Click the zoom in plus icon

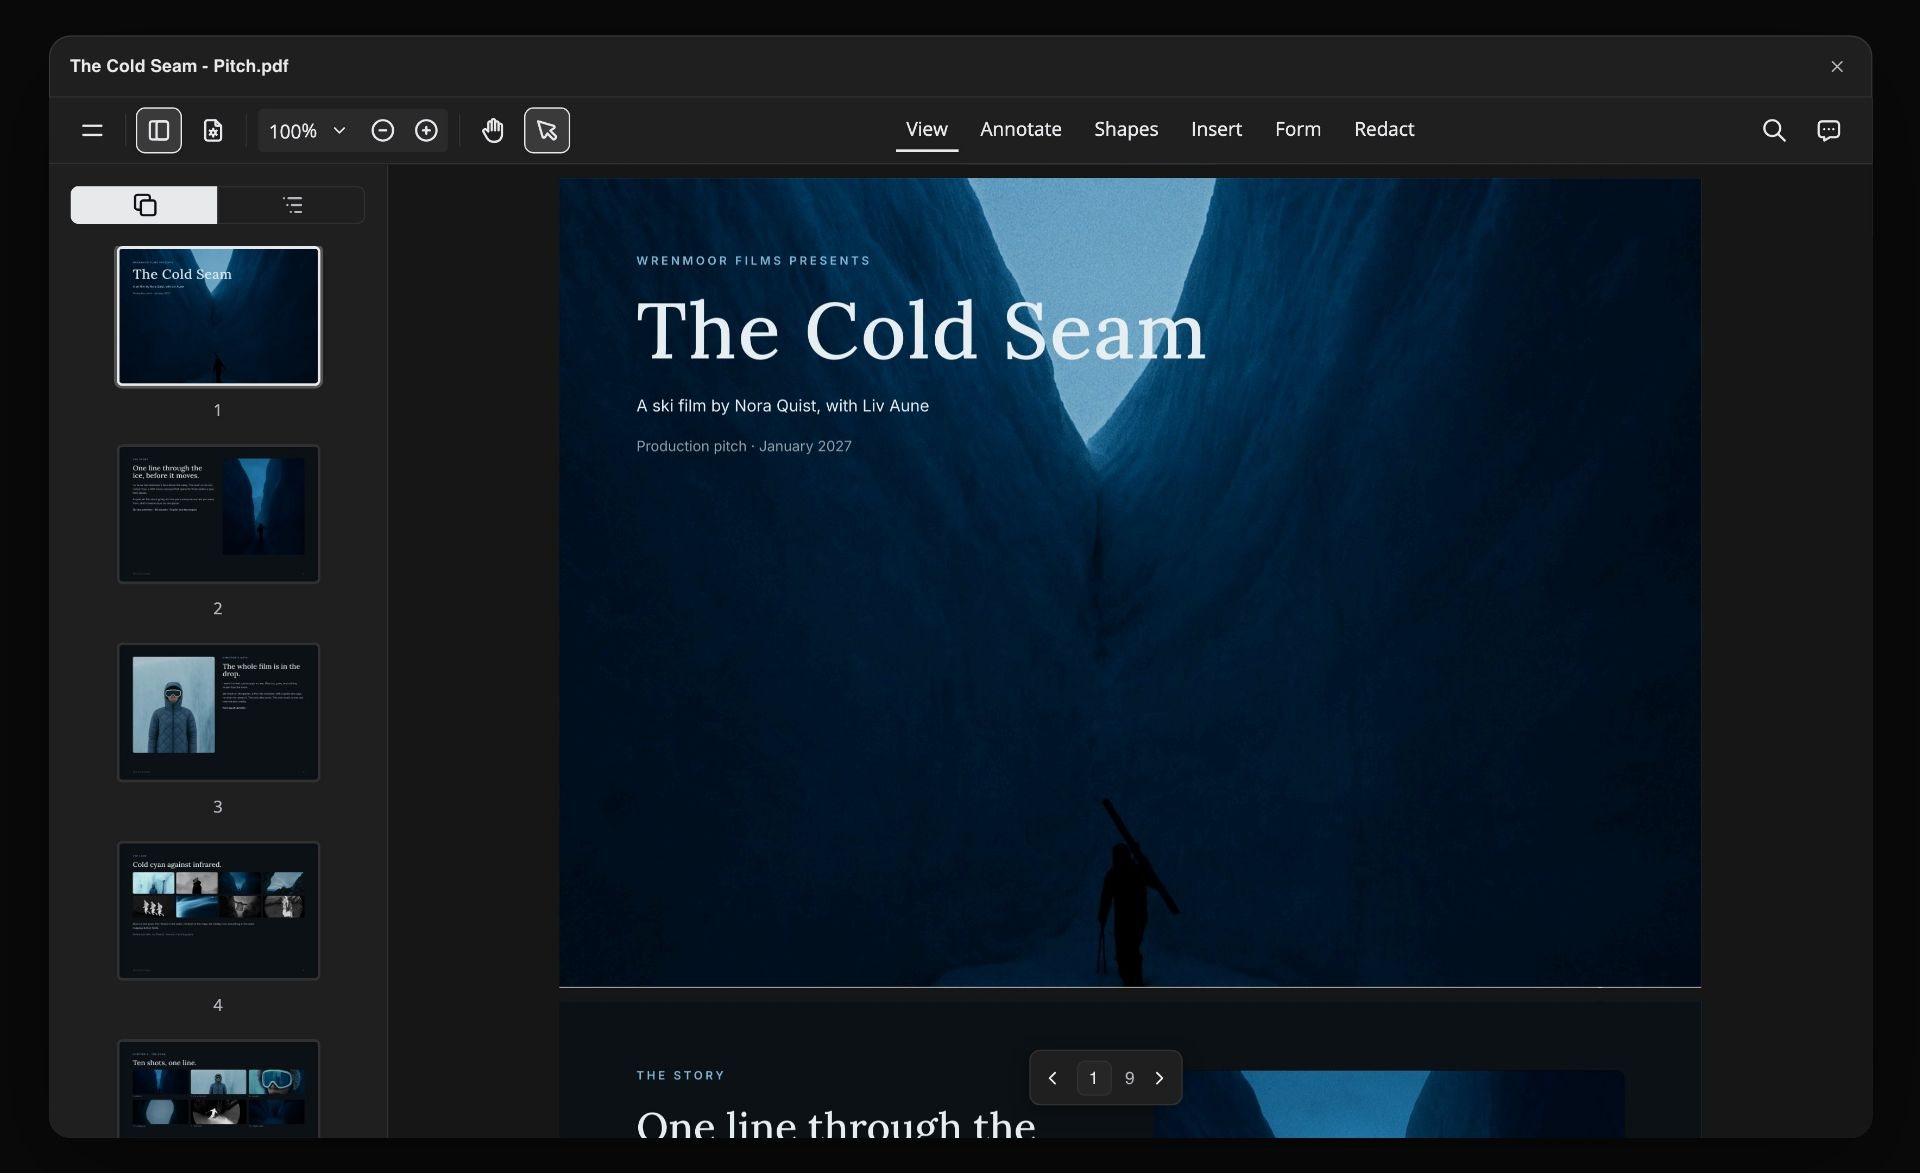click(x=426, y=130)
